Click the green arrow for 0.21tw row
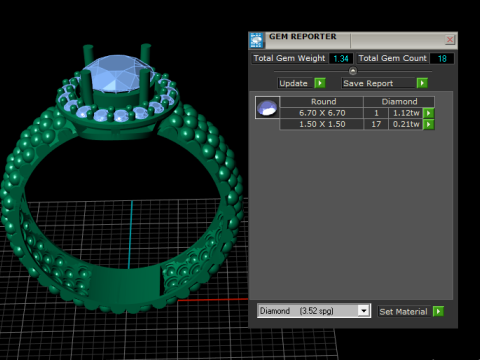The image size is (480, 360). (x=428, y=124)
